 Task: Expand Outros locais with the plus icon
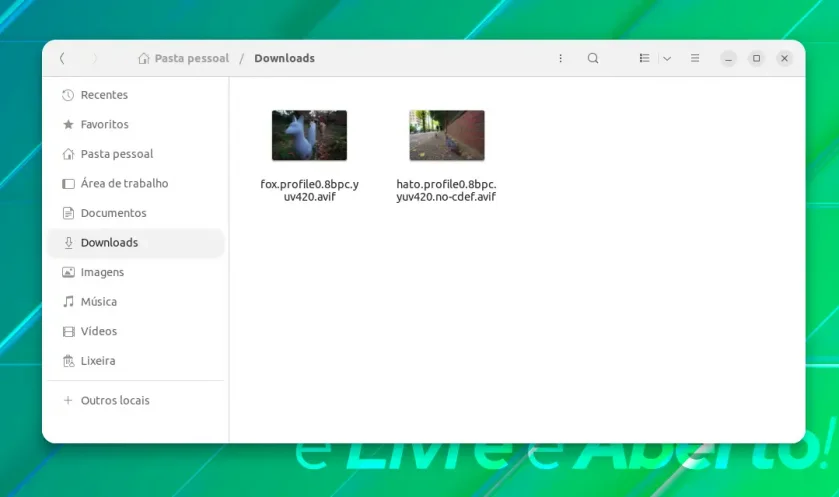click(x=68, y=401)
